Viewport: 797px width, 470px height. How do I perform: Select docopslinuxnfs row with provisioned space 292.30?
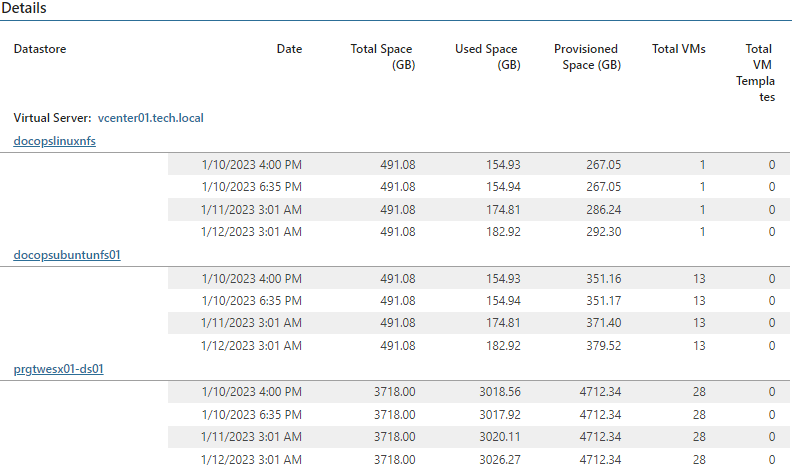click(479, 232)
